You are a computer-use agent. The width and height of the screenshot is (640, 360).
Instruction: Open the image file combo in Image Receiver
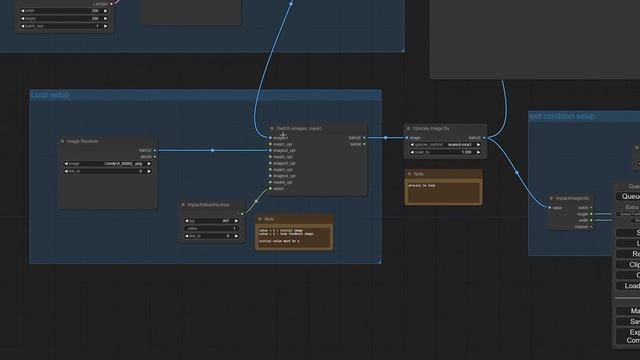pos(108,164)
